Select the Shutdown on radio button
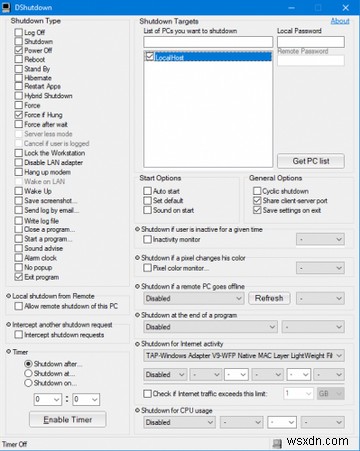Image resolution: width=360 pixels, height=451 pixels. click(x=28, y=383)
